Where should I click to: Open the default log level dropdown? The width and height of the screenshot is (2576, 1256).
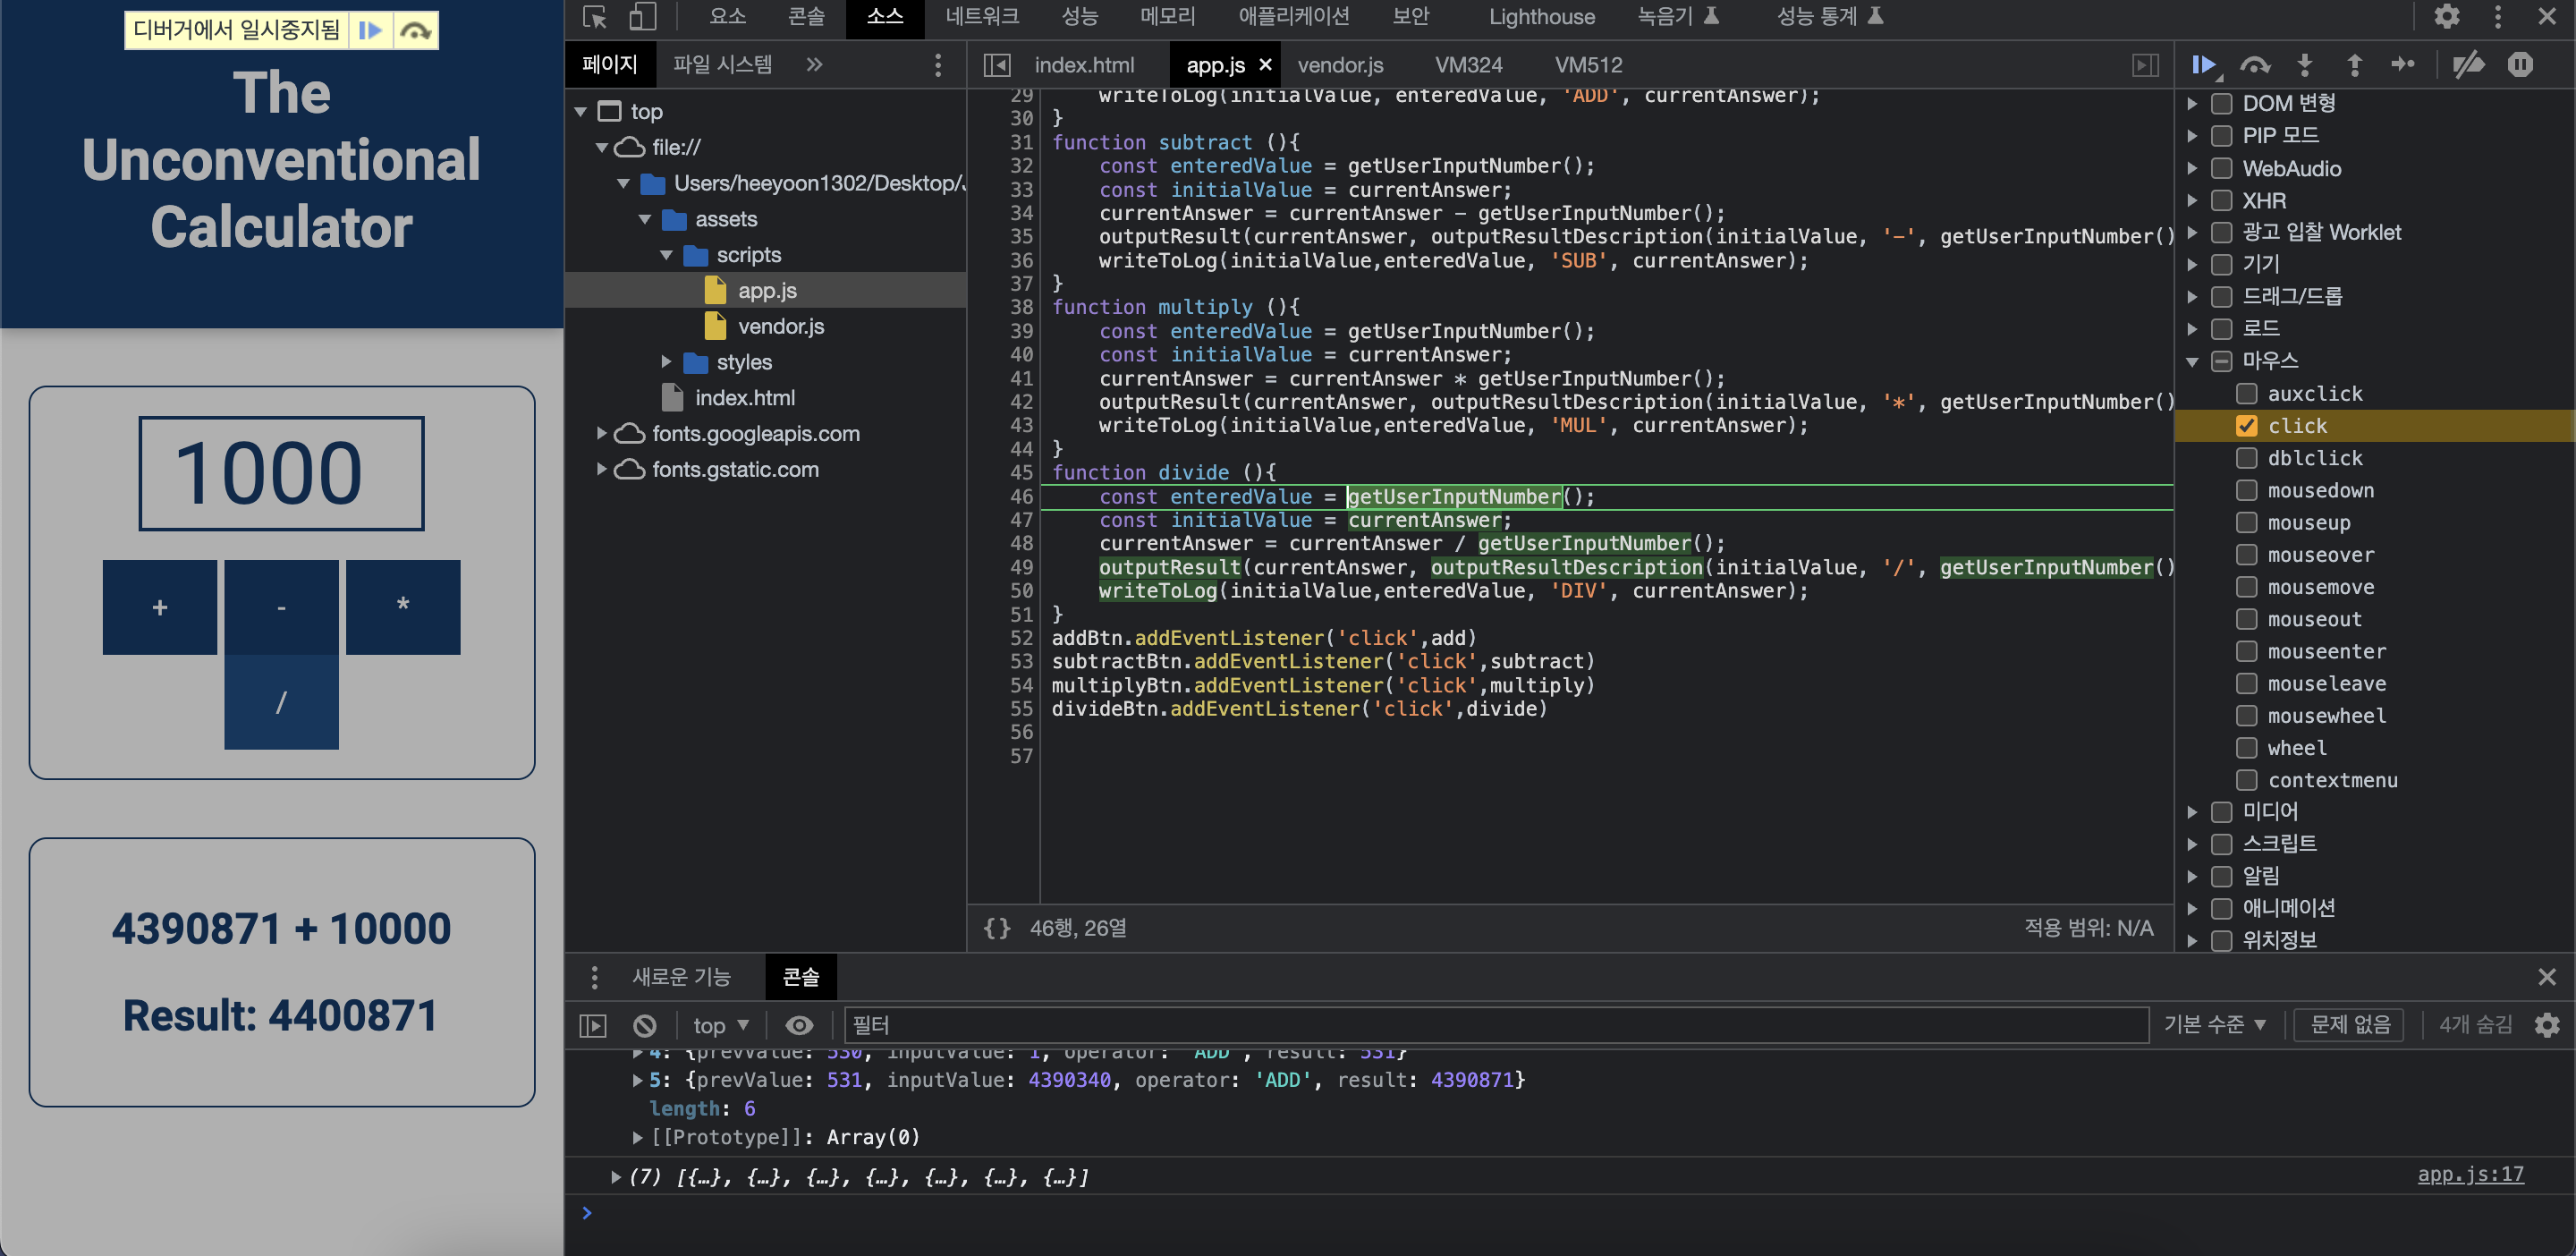tap(2214, 1024)
